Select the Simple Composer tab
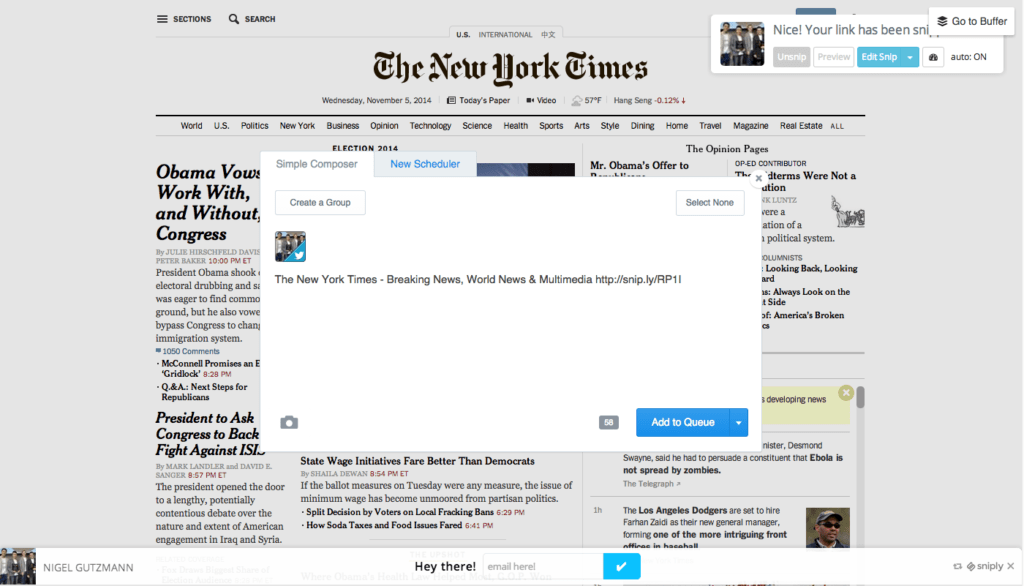 pos(316,164)
